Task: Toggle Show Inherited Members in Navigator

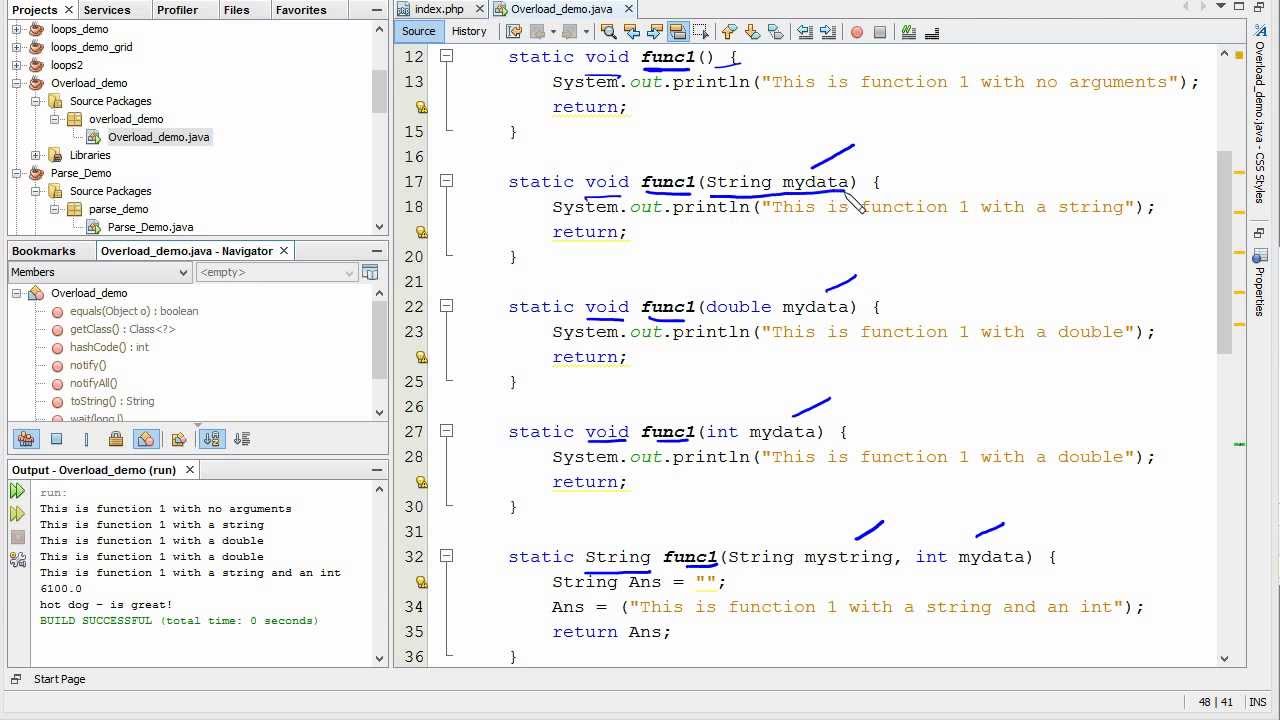Action: [26, 439]
